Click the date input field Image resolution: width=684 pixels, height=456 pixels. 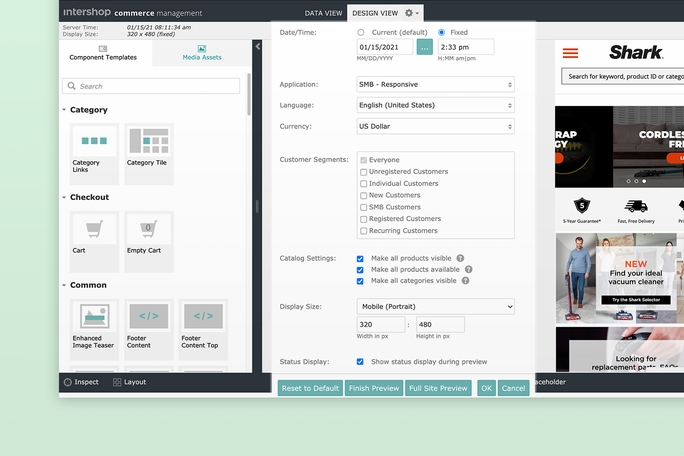click(x=385, y=47)
